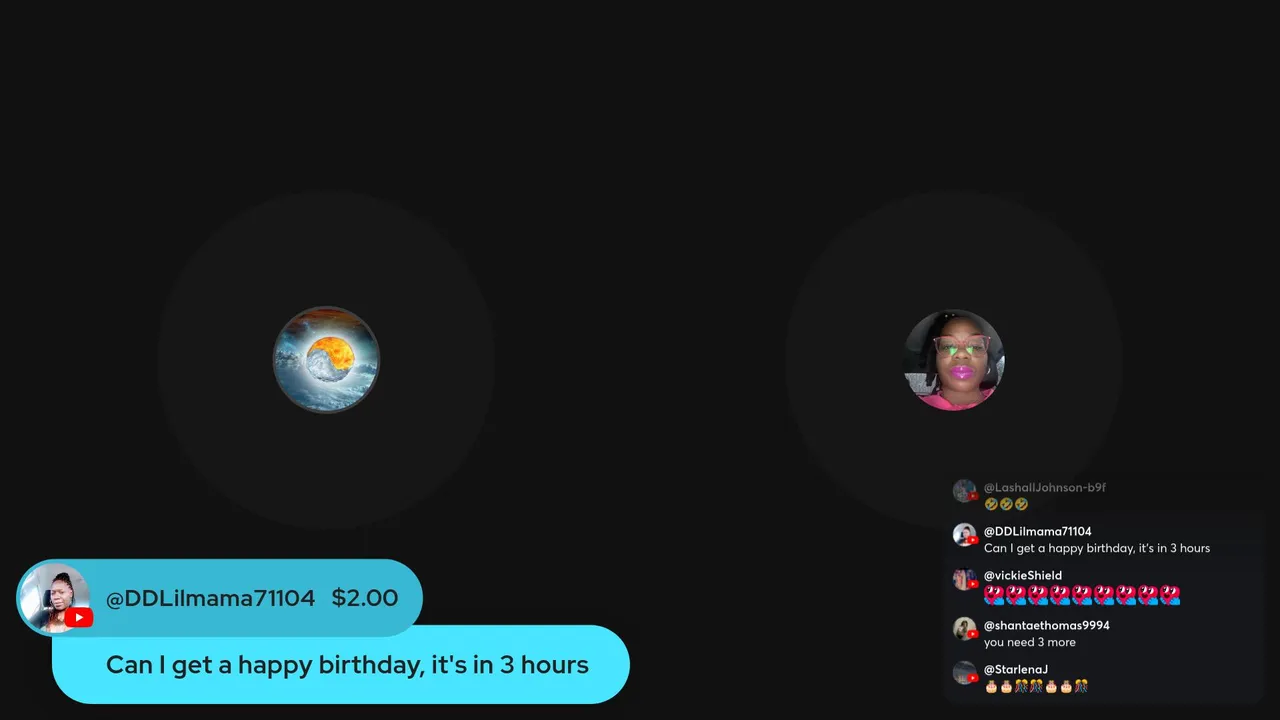1280x720 pixels.
Task: Click the $2.00 super chat amount
Action: [365, 598]
